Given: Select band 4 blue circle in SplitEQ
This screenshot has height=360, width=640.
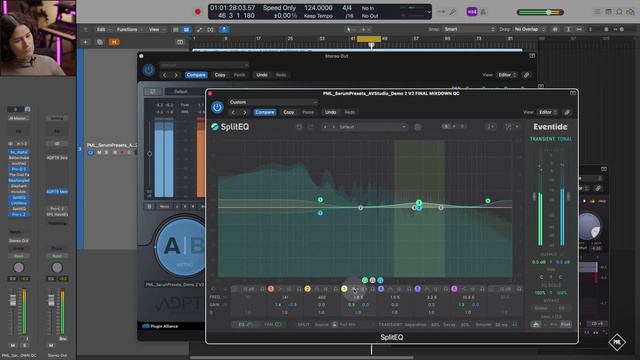Looking at the screenshot, I should click(x=381, y=289).
